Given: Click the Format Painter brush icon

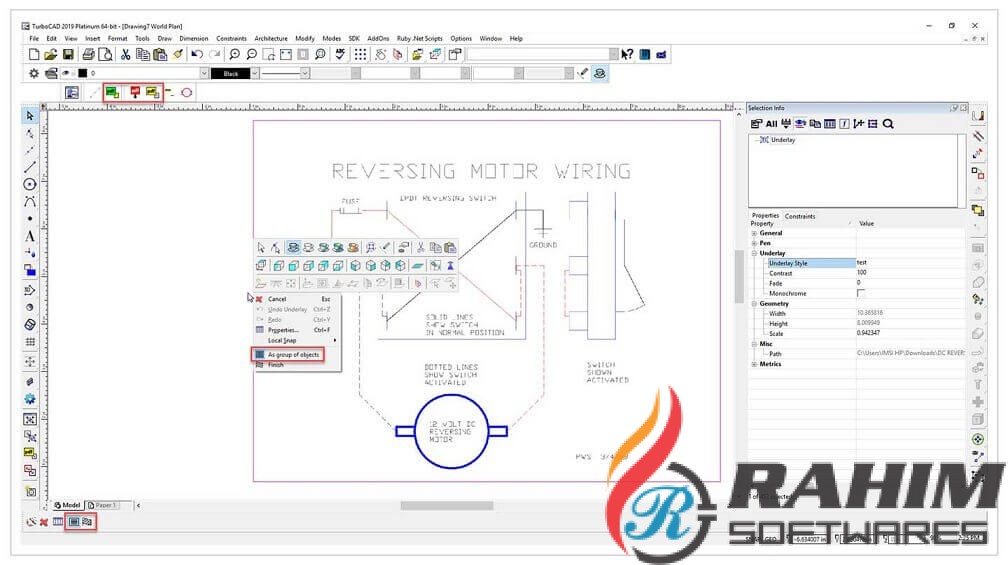Looking at the screenshot, I should 177,55.
